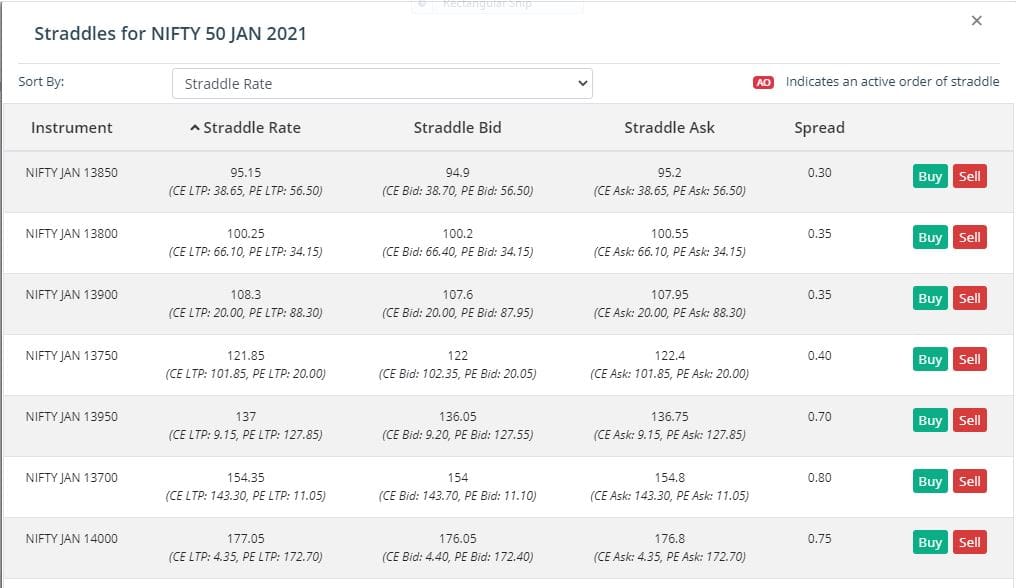The image size is (1016, 588).
Task: Close the Straddles dialog
Action: click(976, 21)
